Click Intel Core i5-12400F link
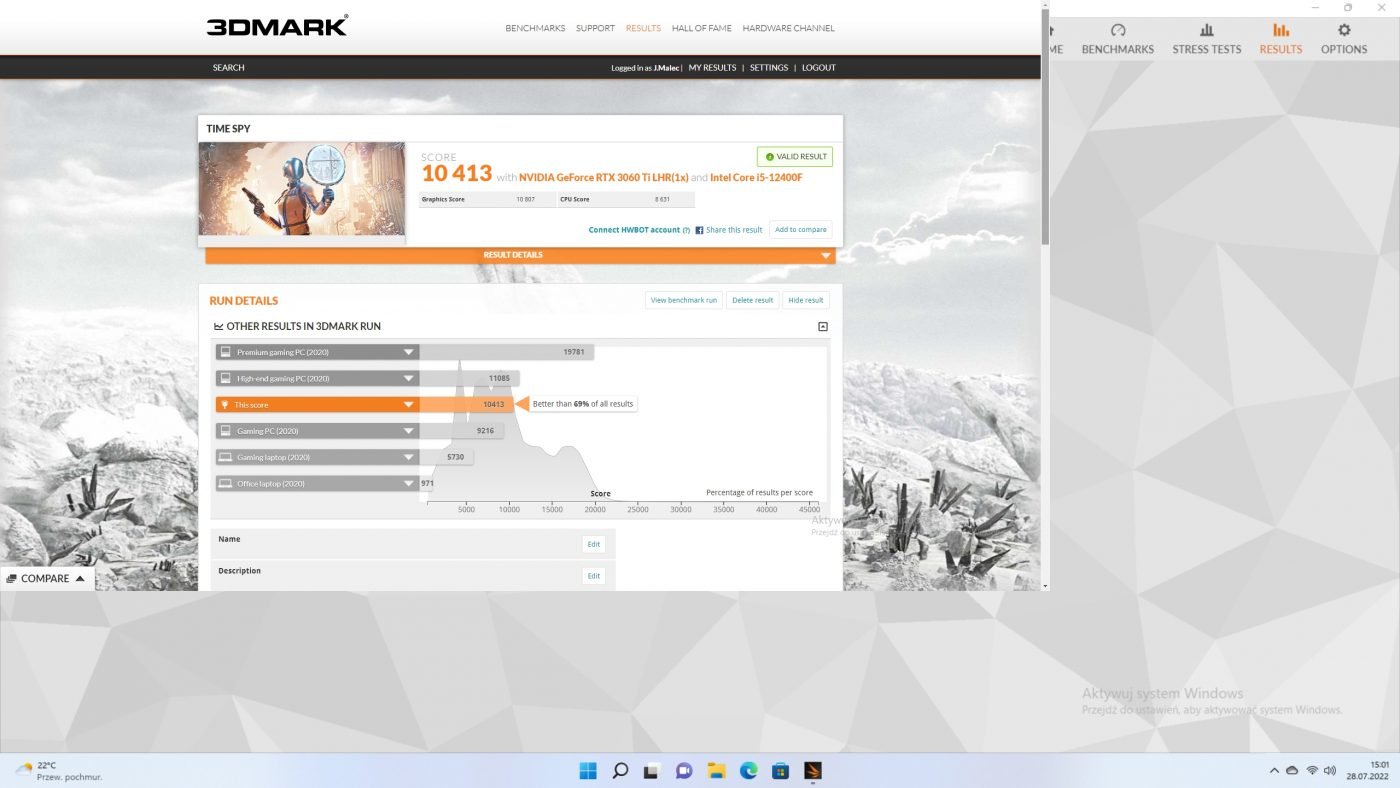The height and width of the screenshot is (788, 1400). (x=756, y=178)
